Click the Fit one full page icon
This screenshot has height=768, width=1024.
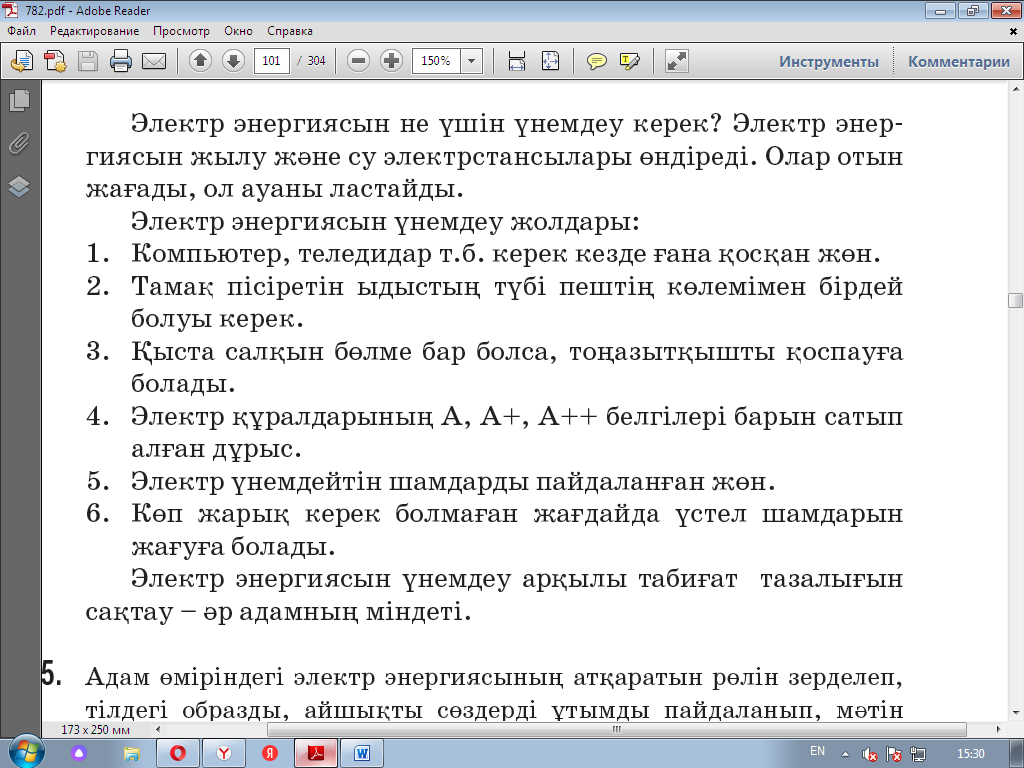pyautogui.click(x=551, y=61)
